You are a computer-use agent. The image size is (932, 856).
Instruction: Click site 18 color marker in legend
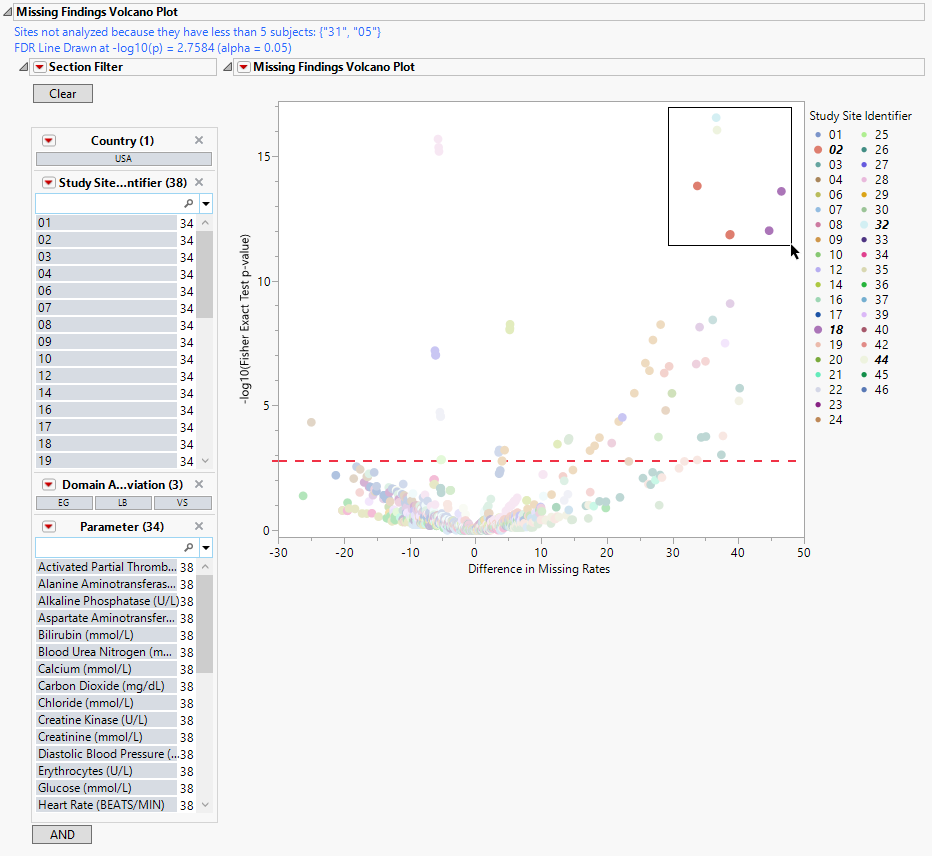818,330
